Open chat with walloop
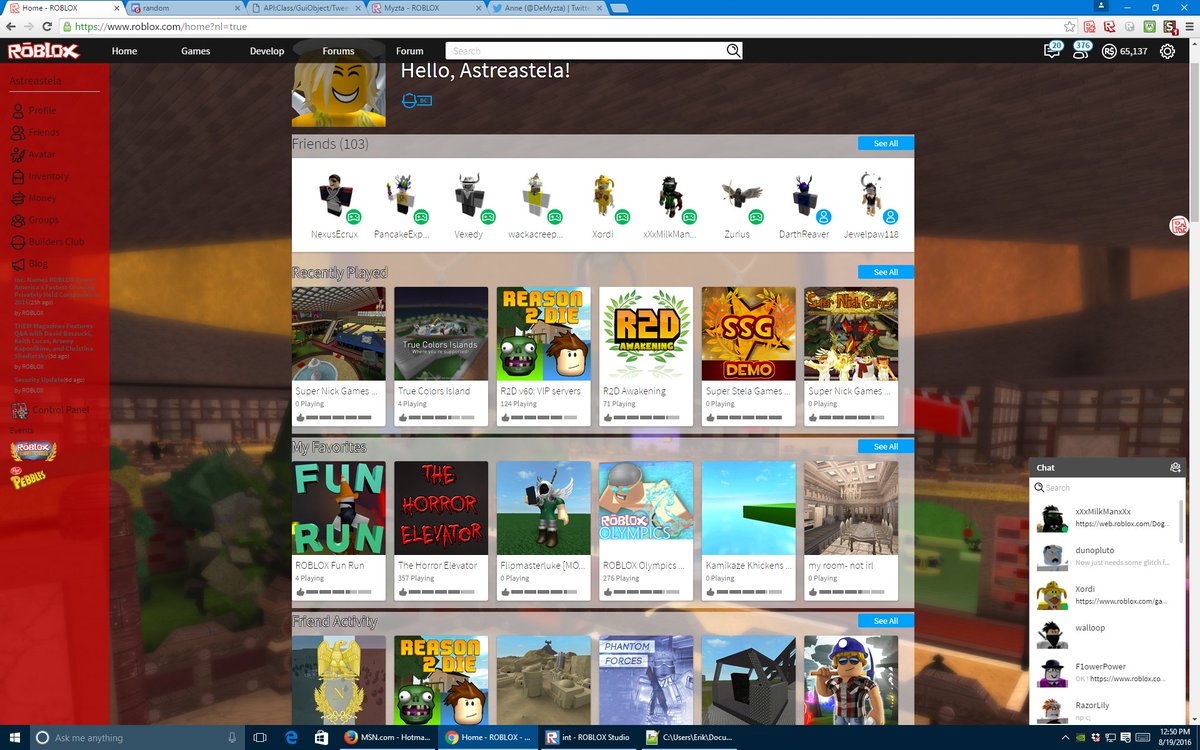Screen dimensions: 1200x750 pos(1106,633)
